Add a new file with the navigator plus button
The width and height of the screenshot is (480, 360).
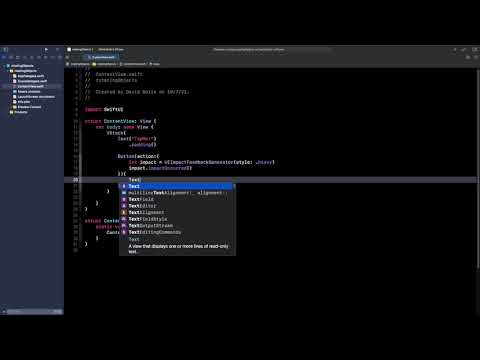(4, 312)
